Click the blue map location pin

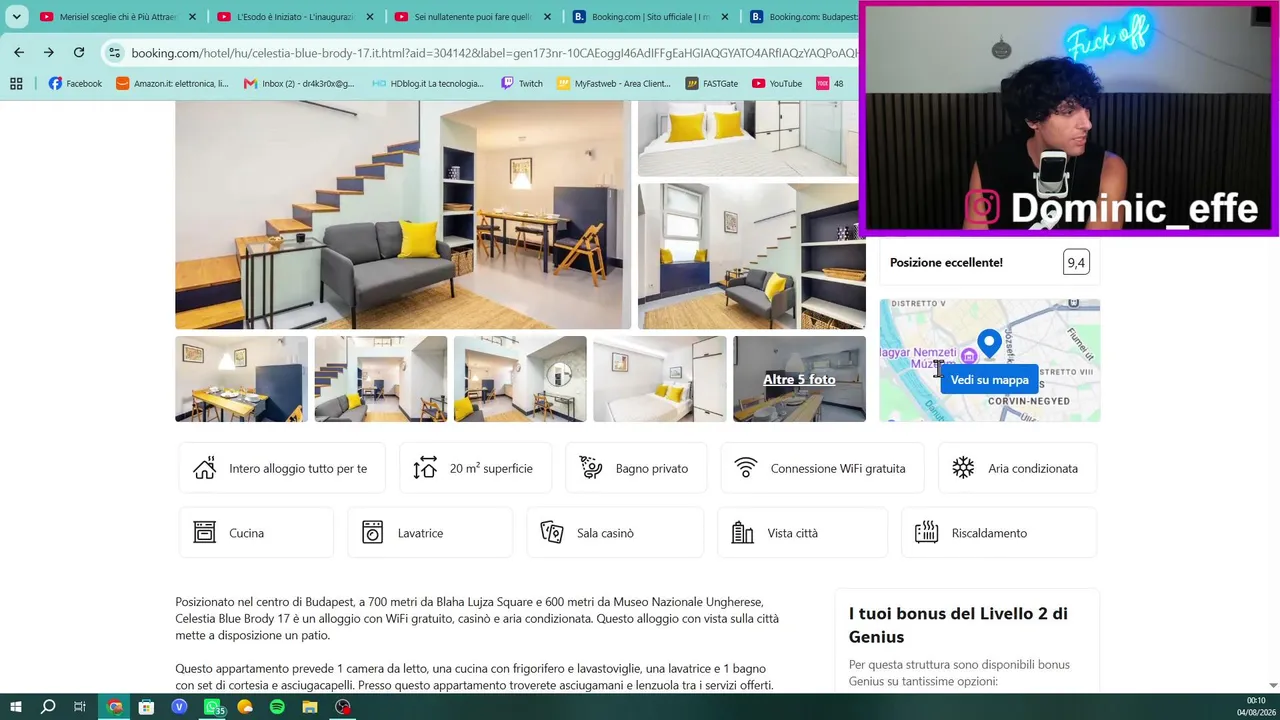click(989, 344)
